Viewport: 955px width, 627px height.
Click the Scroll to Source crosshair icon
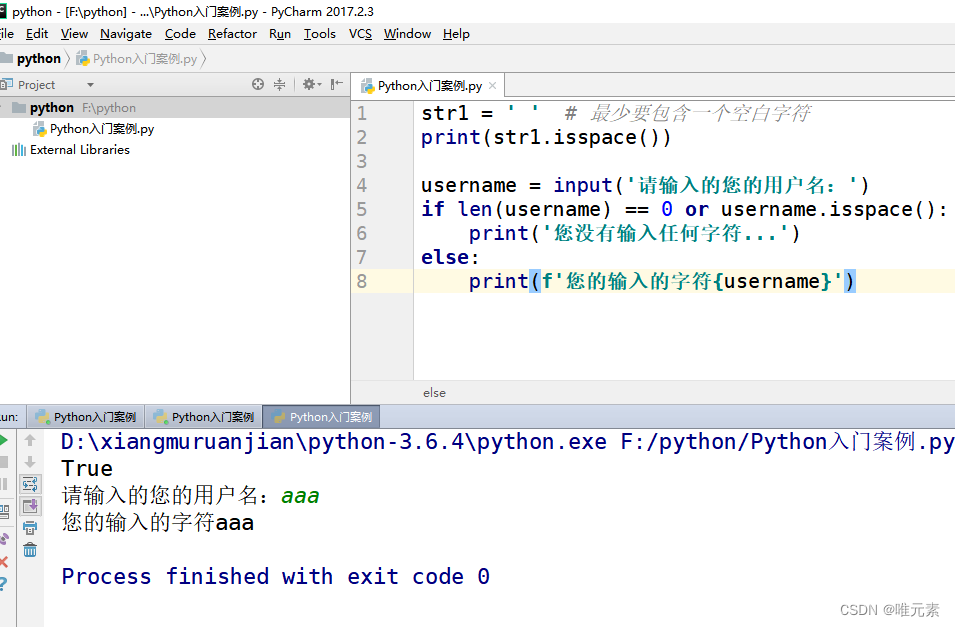258,84
